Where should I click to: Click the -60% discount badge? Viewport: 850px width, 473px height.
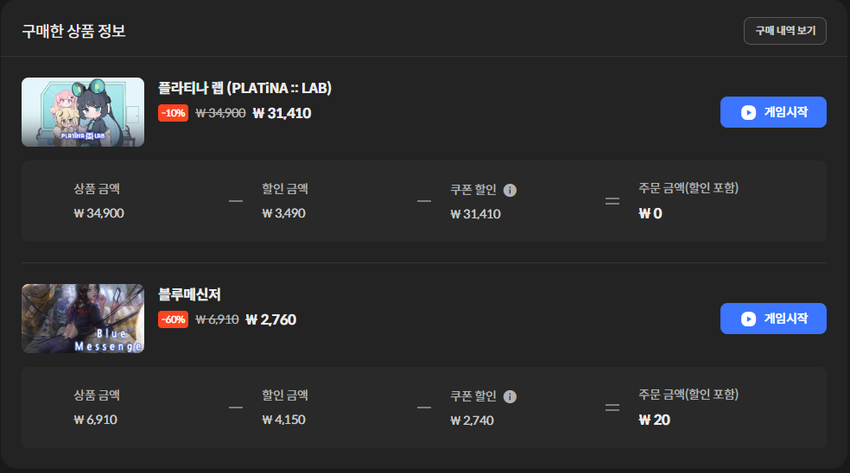[173, 320]
